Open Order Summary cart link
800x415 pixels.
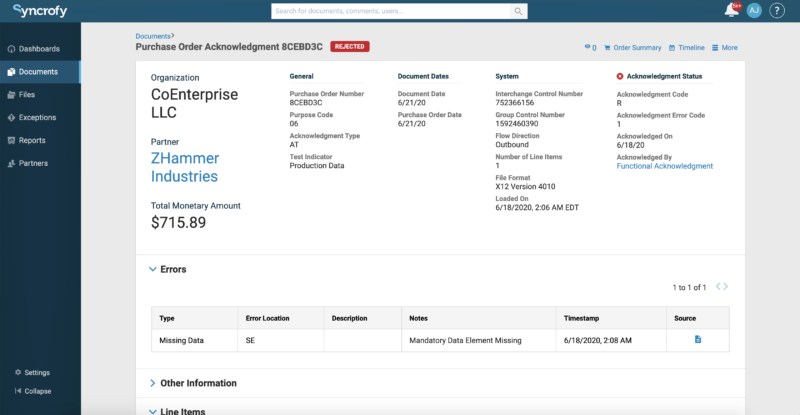tap(632, 47)
